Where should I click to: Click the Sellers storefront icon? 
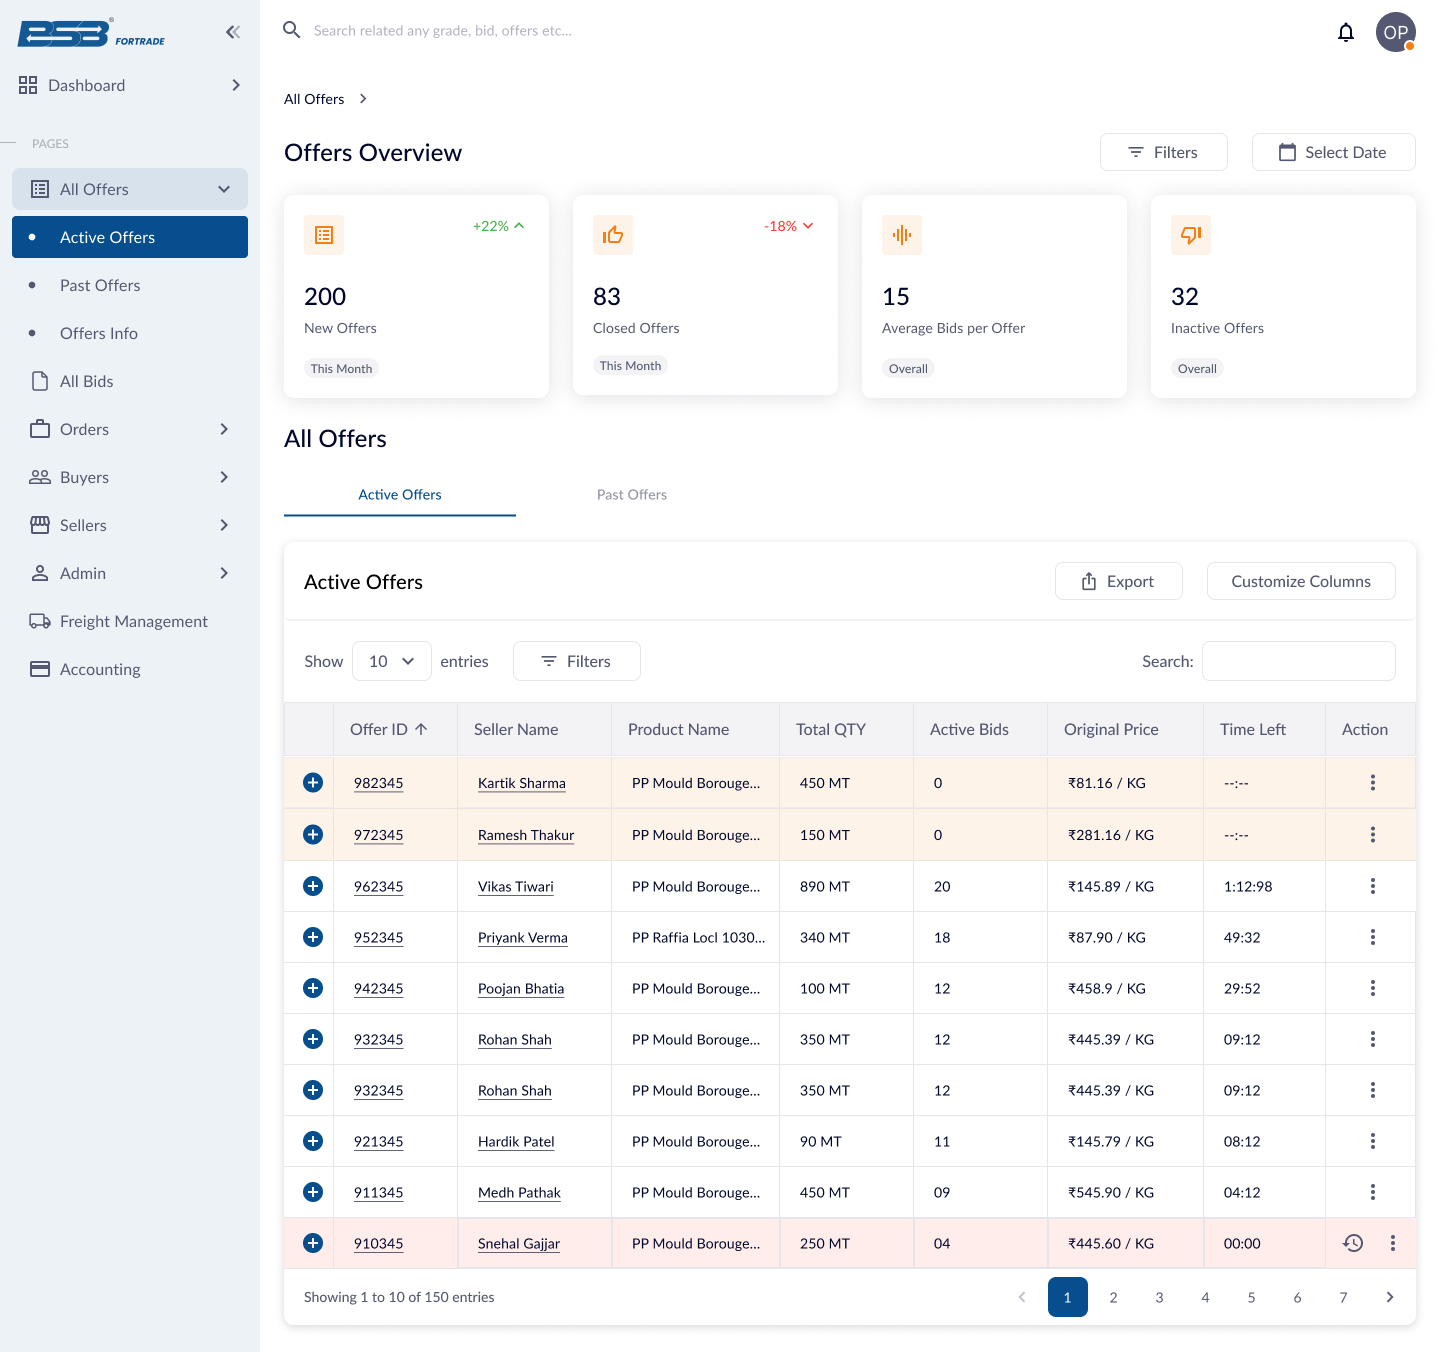coord(40,525)
